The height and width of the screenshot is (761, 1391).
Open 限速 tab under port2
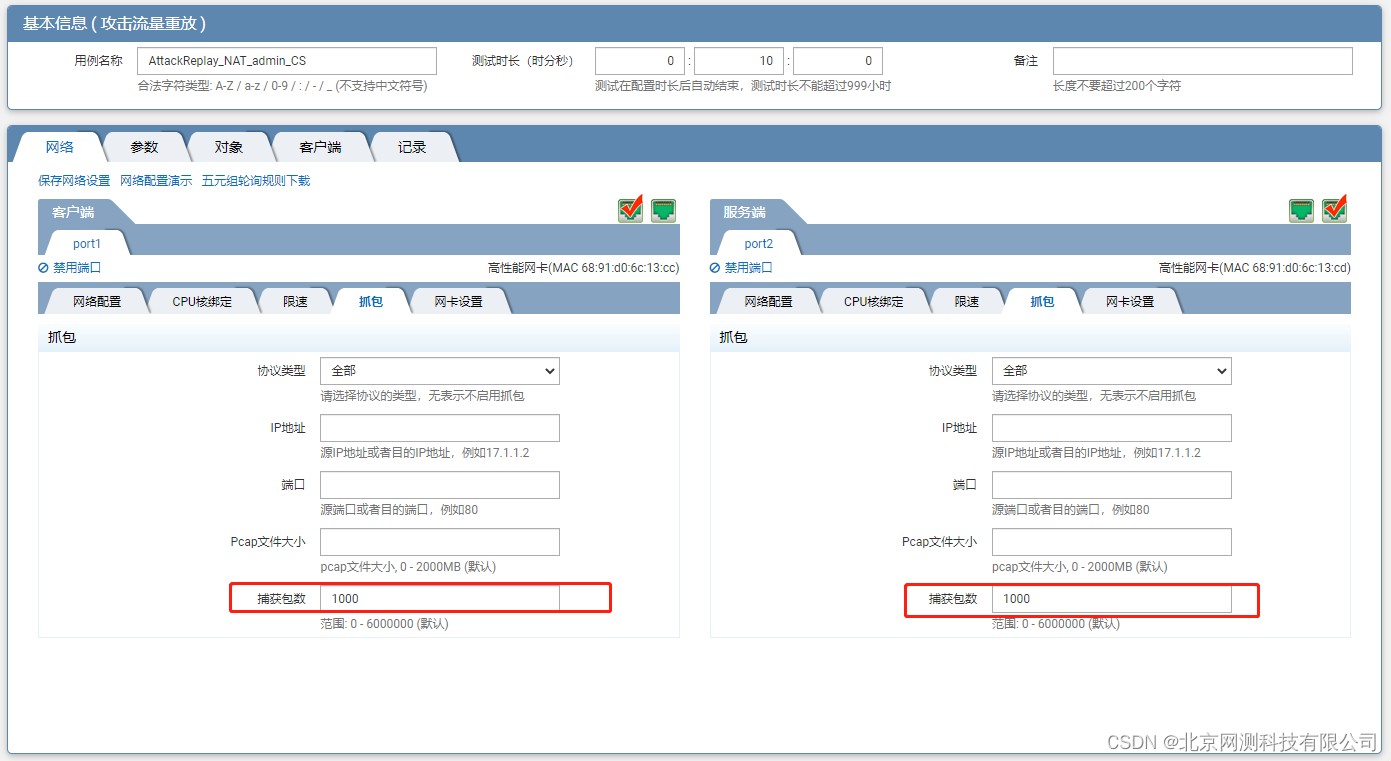pos(967,301)
